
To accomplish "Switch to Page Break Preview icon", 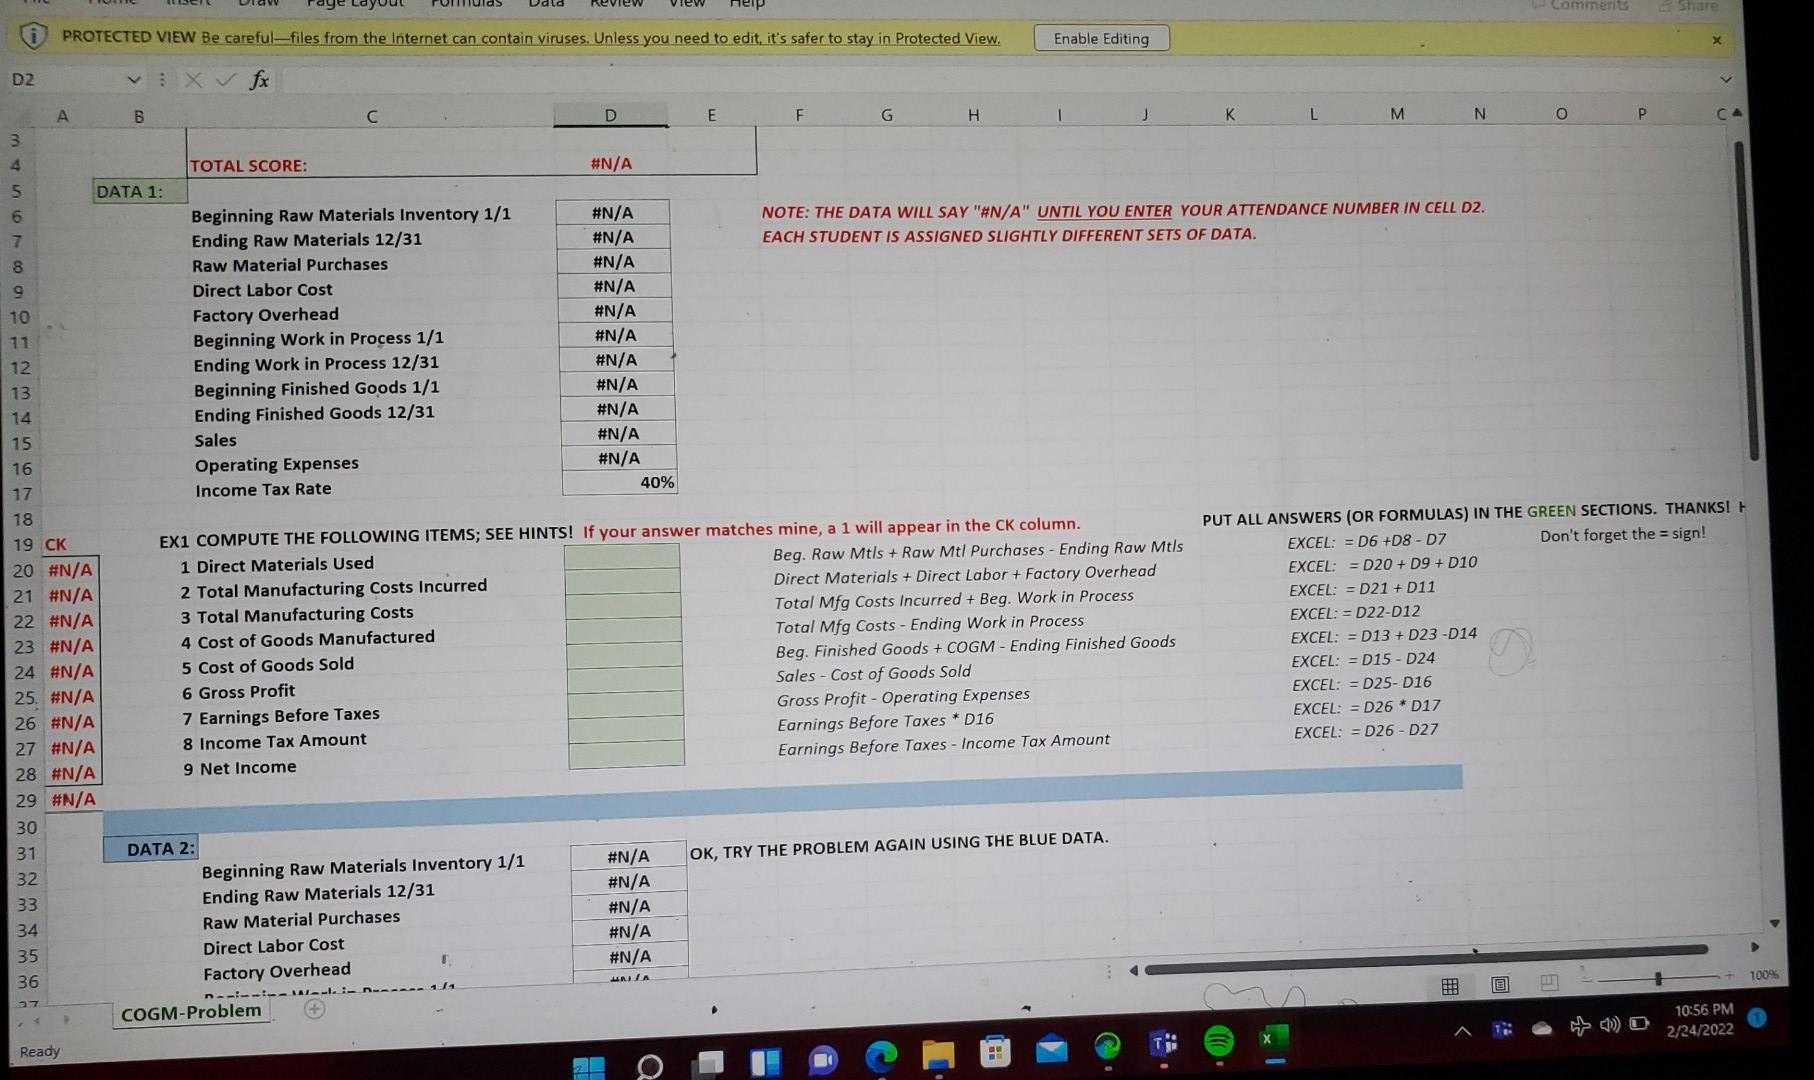I will pos(1549,983).
